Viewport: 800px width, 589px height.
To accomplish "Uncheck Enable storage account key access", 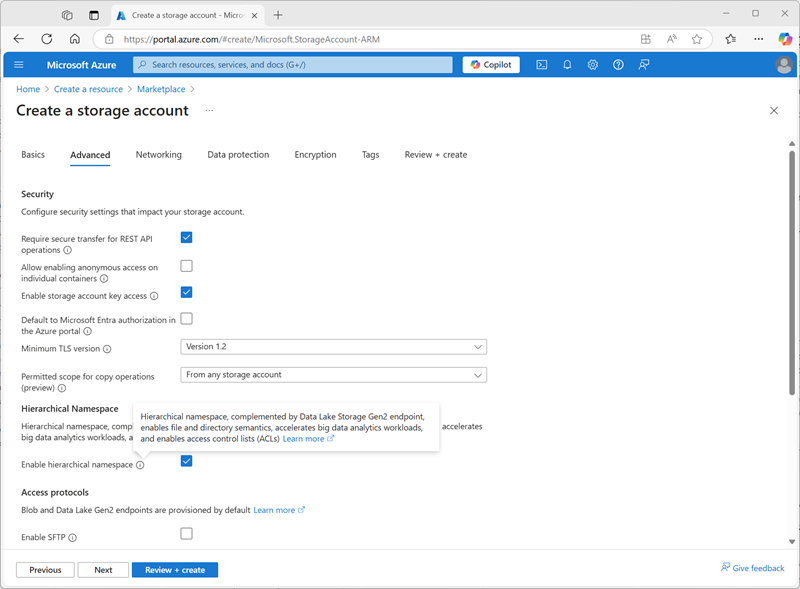I will [x=186, y=292].
